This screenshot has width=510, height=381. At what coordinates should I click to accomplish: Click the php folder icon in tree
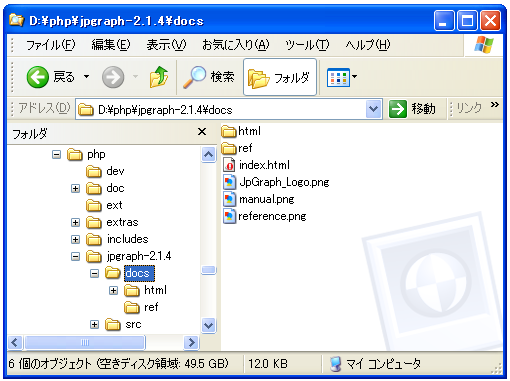(x=75, y=155)
